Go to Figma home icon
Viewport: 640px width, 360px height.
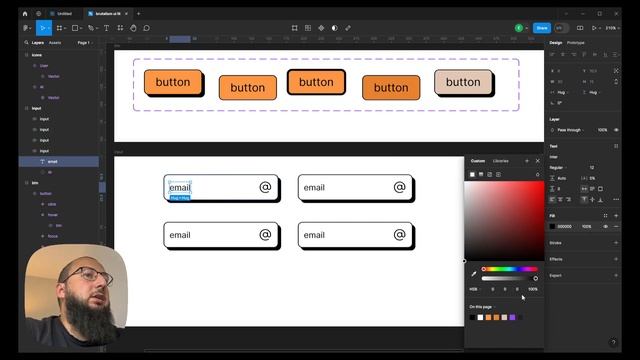coord(25,13)
